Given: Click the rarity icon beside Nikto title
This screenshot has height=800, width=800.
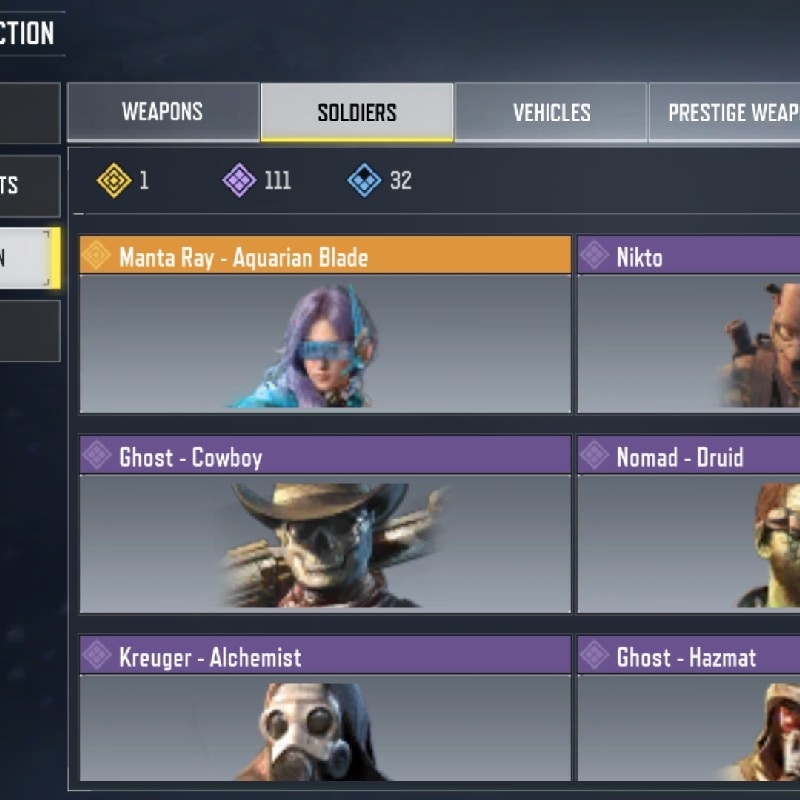Looking at the screenshot, I should [594, 255].
